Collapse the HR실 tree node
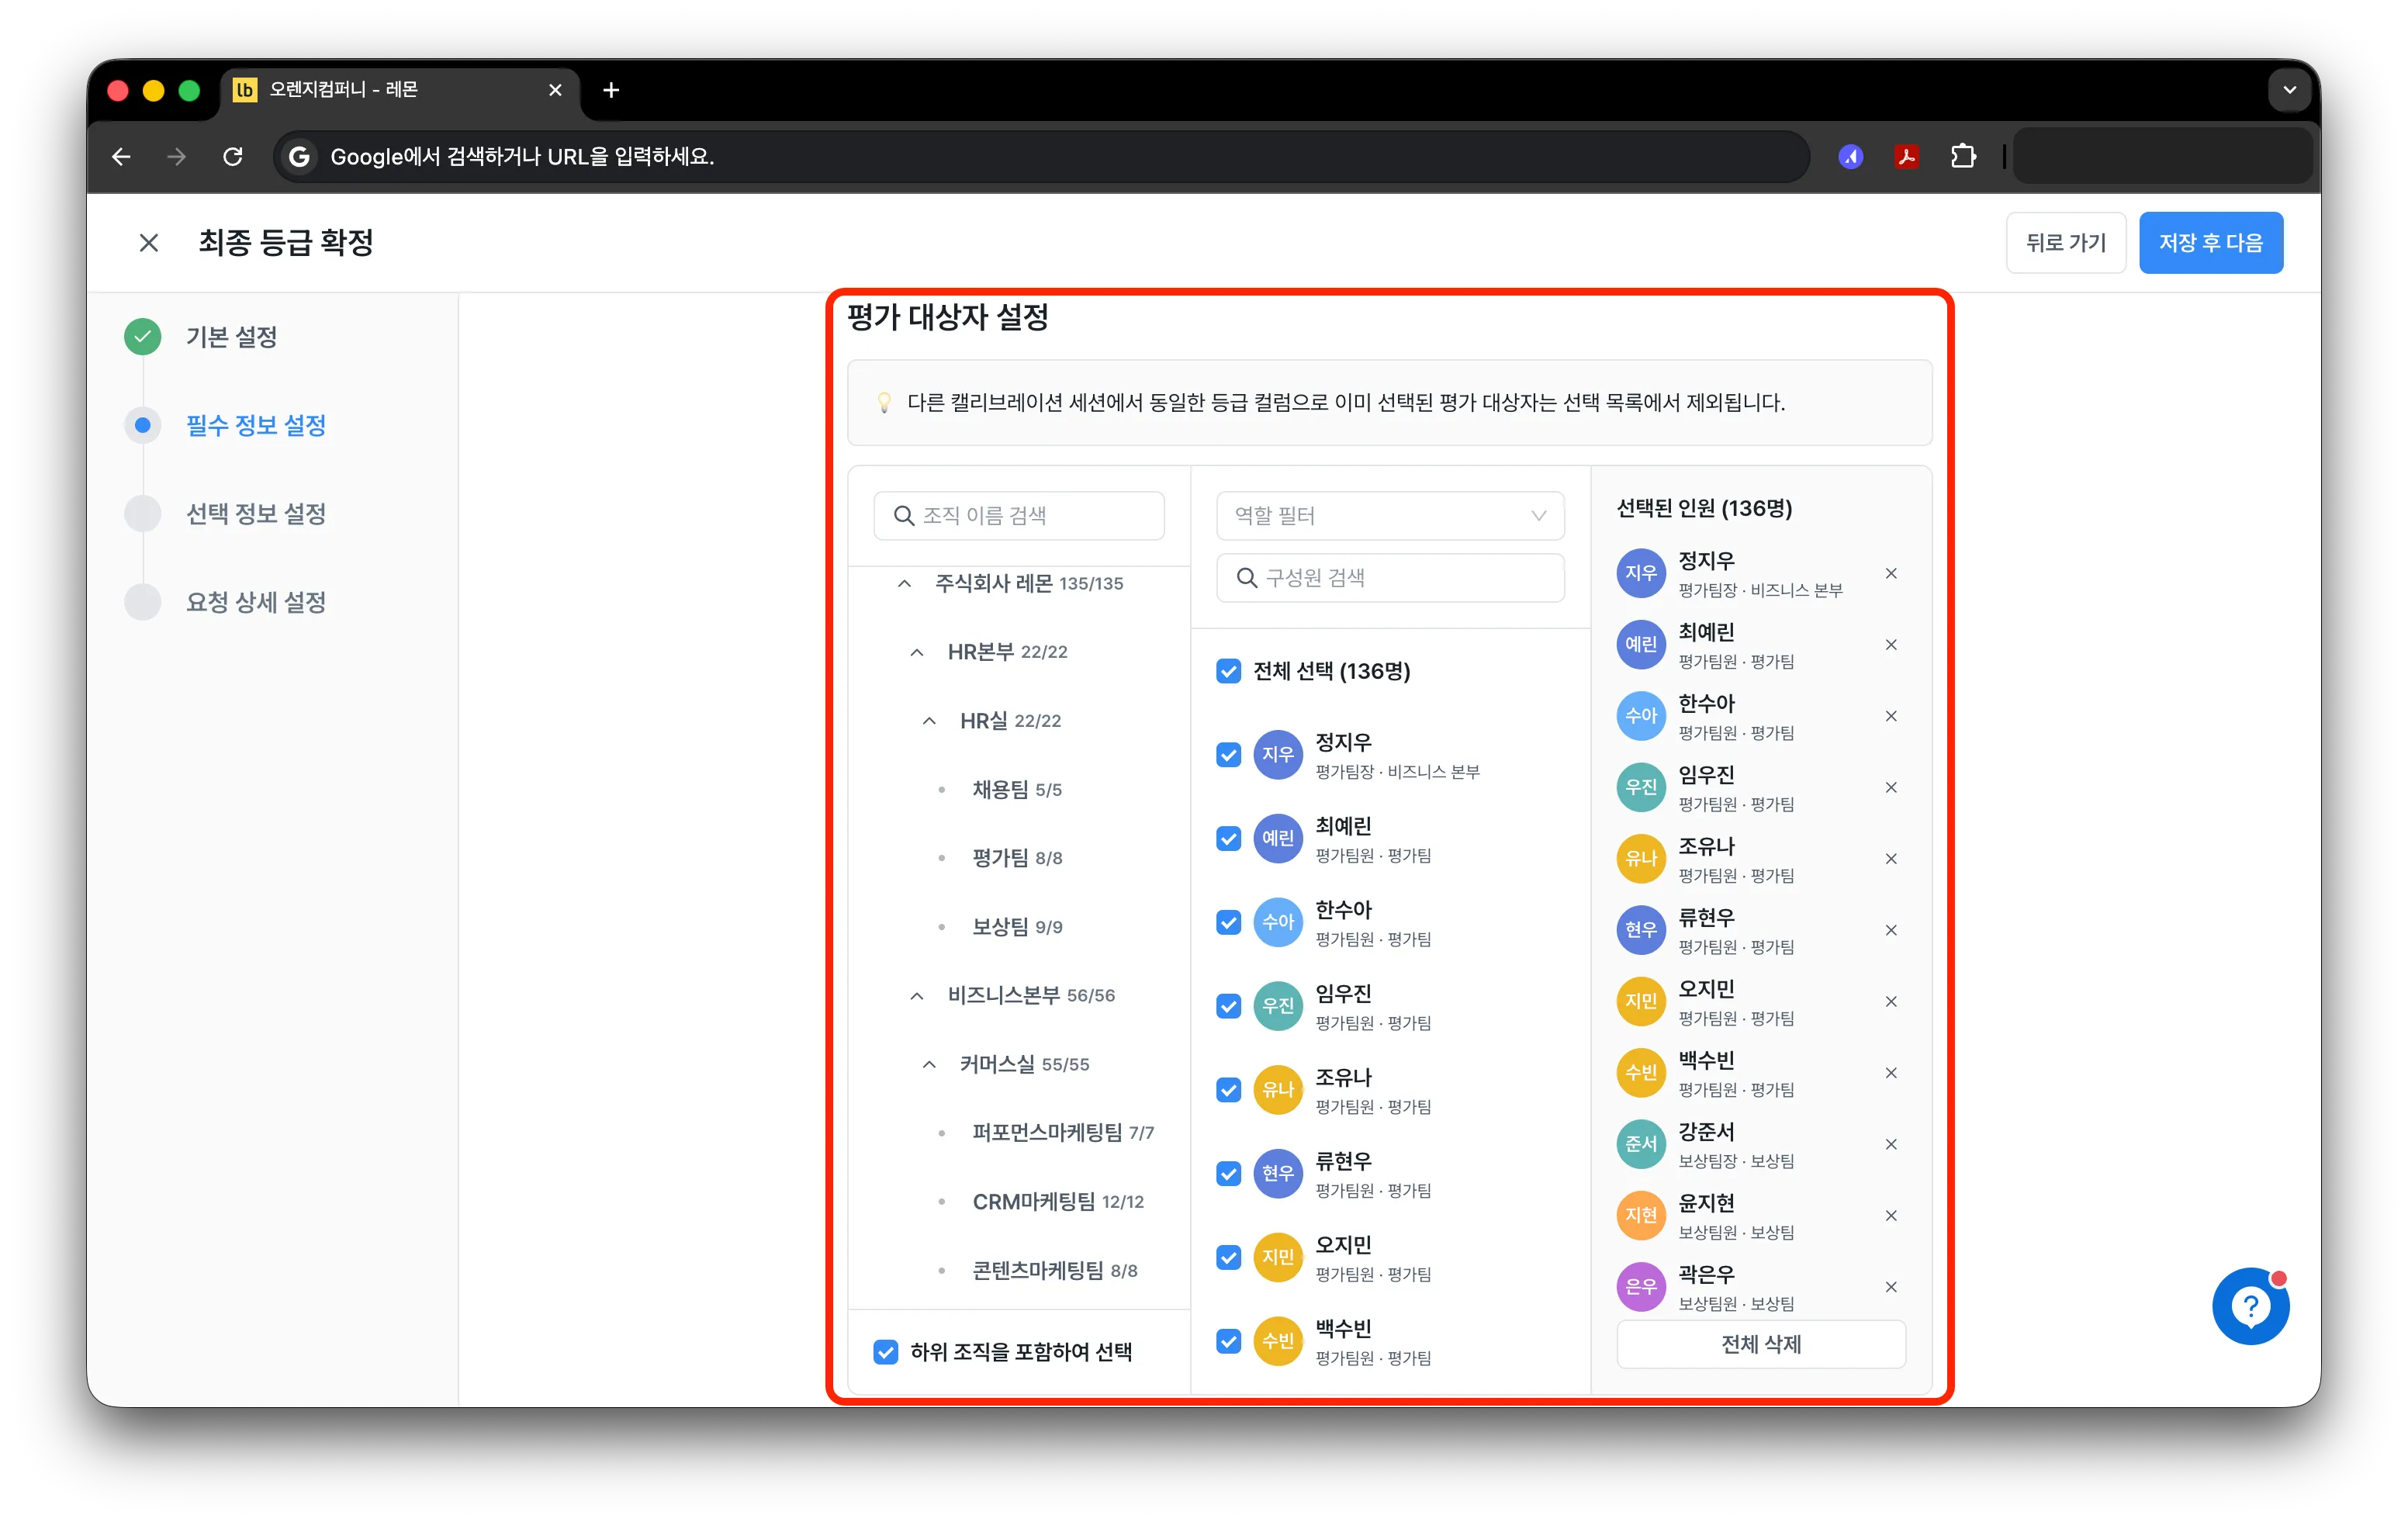This screenshot has height=1522, width=2408. click(x=929, y=721)
